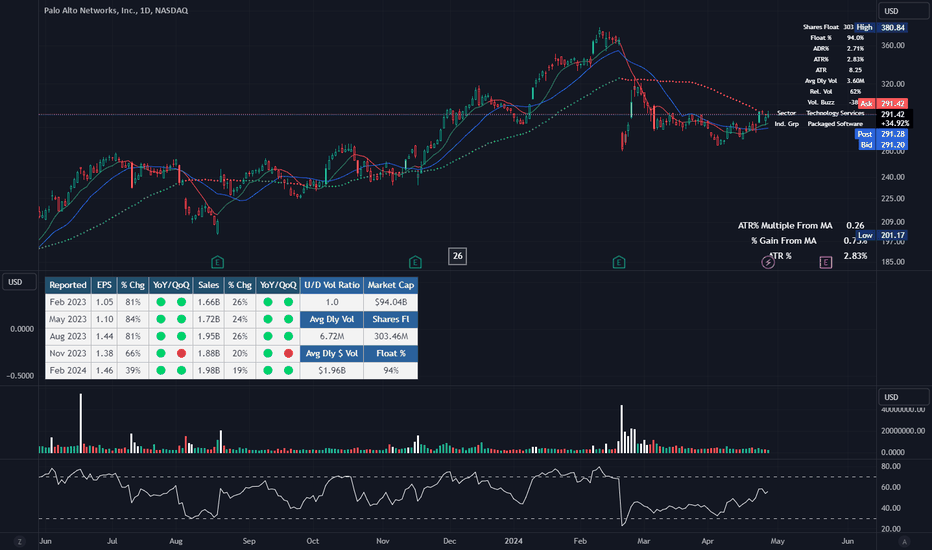Open the USD selector beside the earnings table pane
This screenshot has width=932, height=550.
[x=20, y=282]
